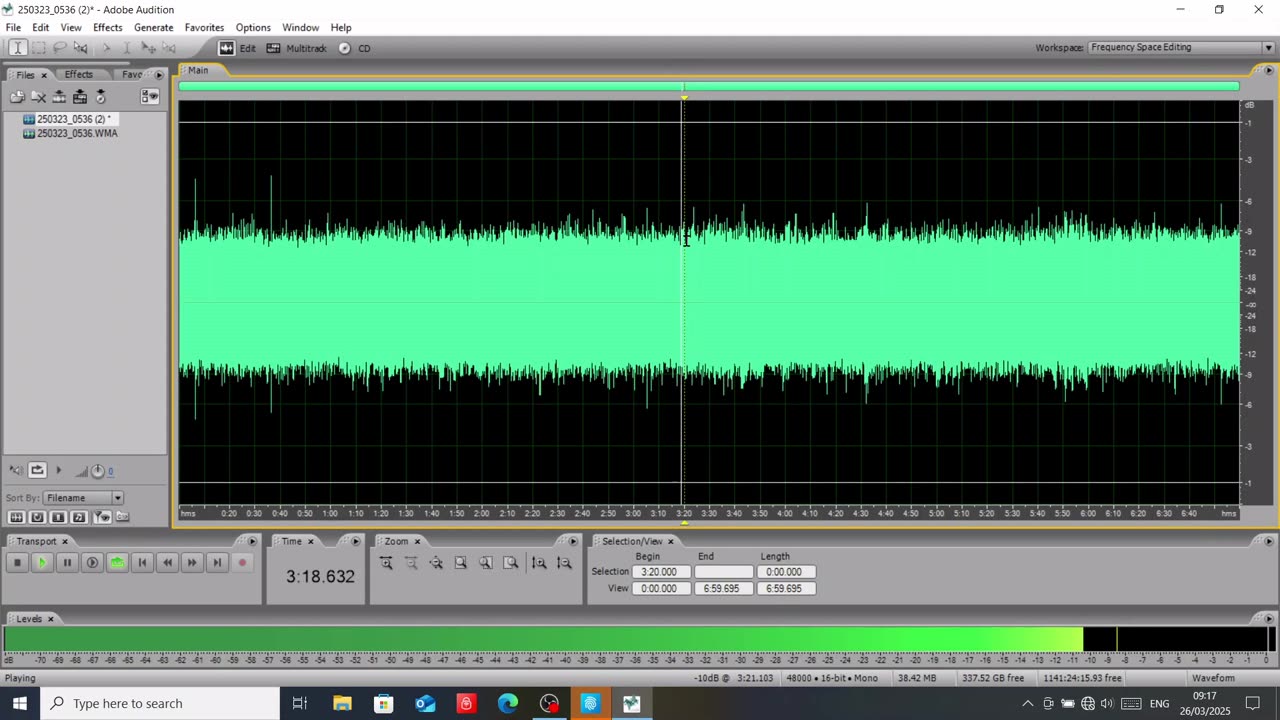Viewport: 1280px width, 720px height.
Task: Click the red Record button
Action: click(x=242, y=563)
